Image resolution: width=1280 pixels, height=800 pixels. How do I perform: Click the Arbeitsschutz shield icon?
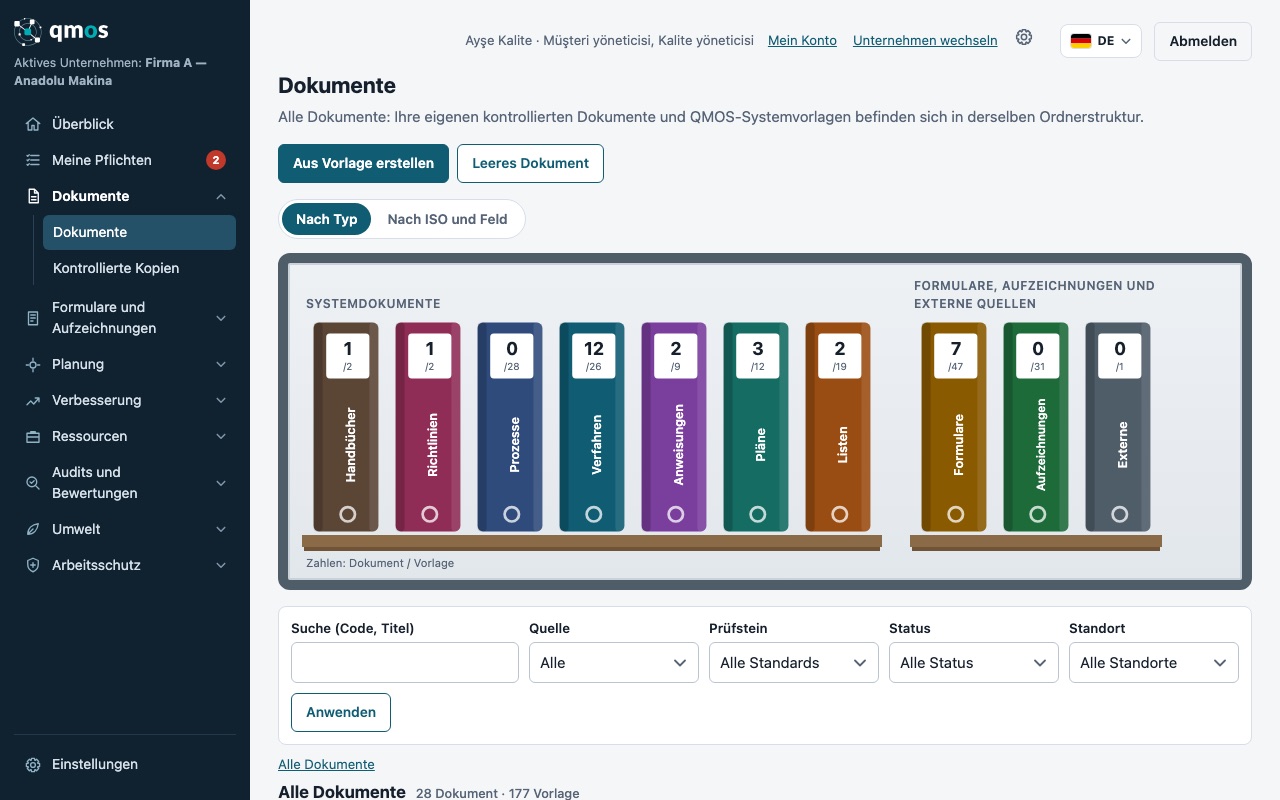point(33,565)
